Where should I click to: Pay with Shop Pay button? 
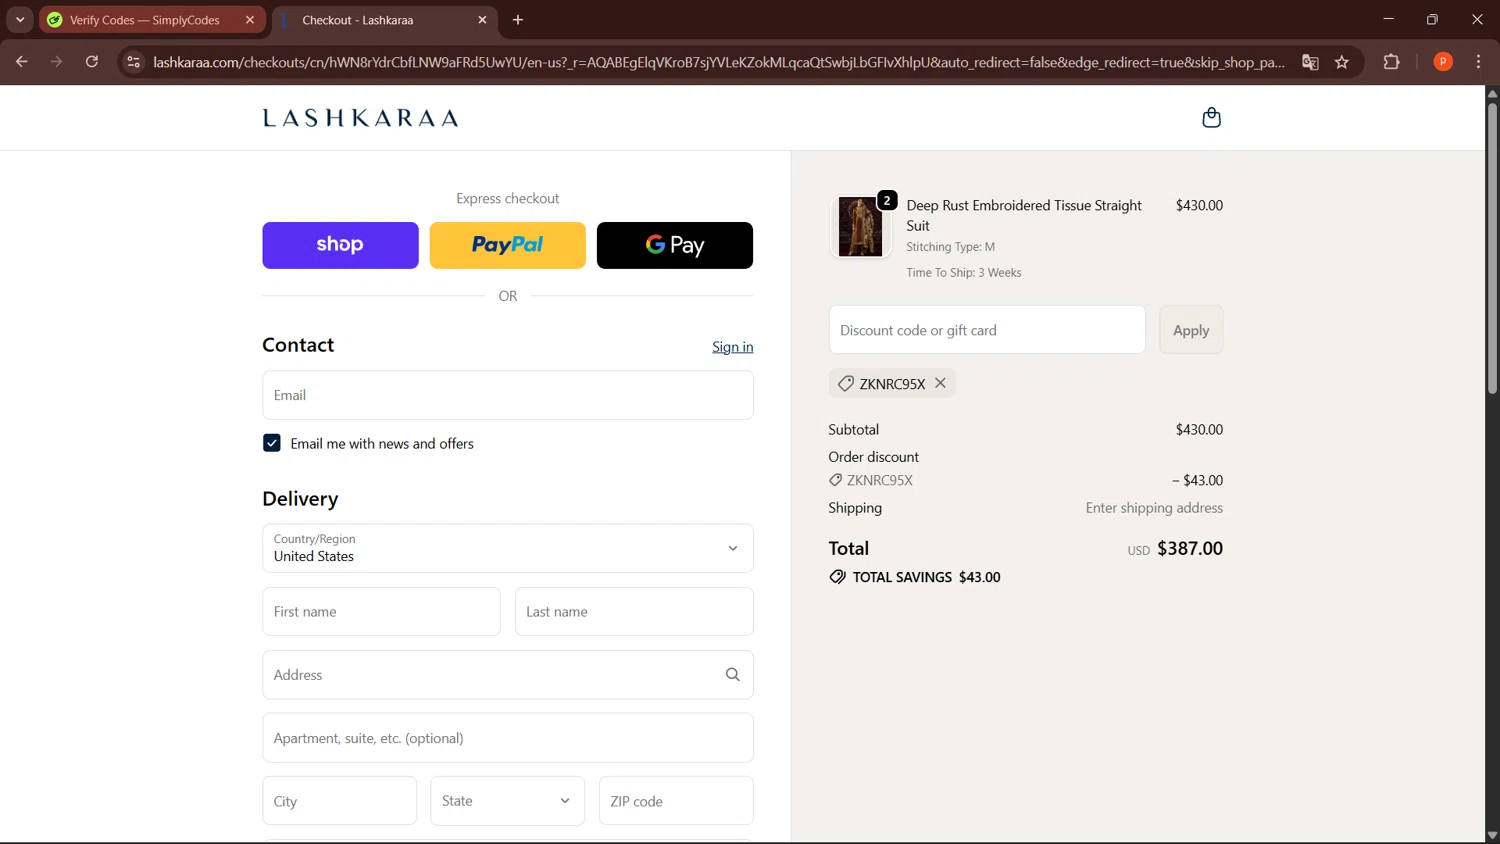(x=340, y=245)
